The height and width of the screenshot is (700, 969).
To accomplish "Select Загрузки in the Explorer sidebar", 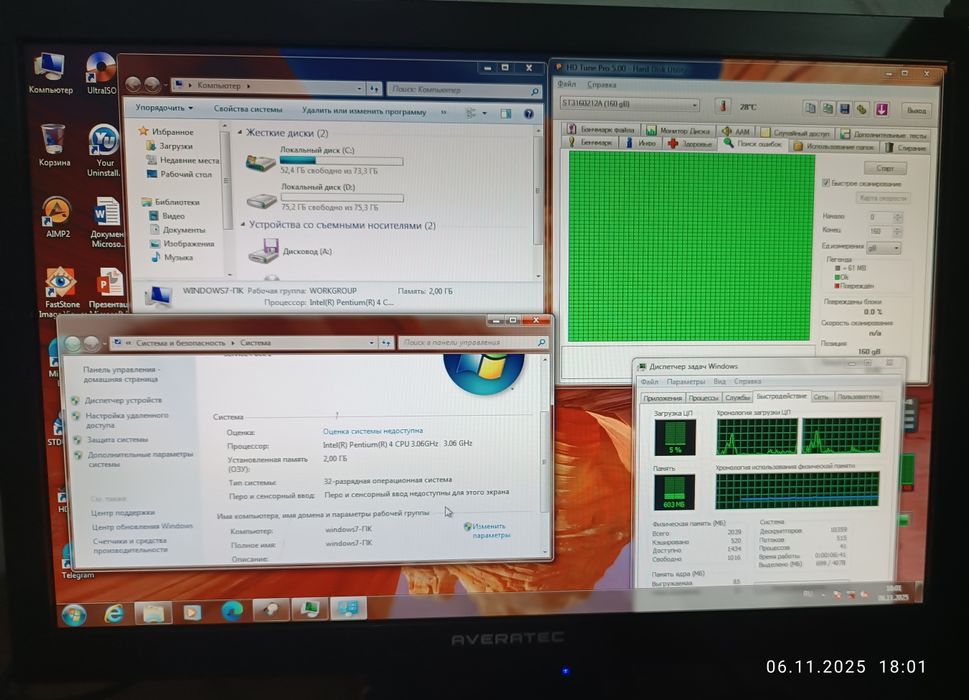I will pyautogui.click(x=176, y=146).
